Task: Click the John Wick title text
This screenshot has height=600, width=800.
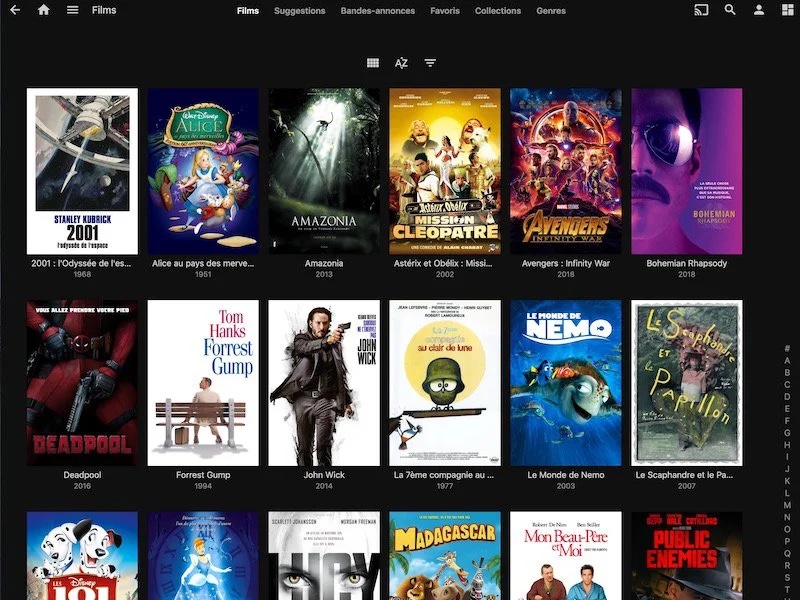Action: 324,475
